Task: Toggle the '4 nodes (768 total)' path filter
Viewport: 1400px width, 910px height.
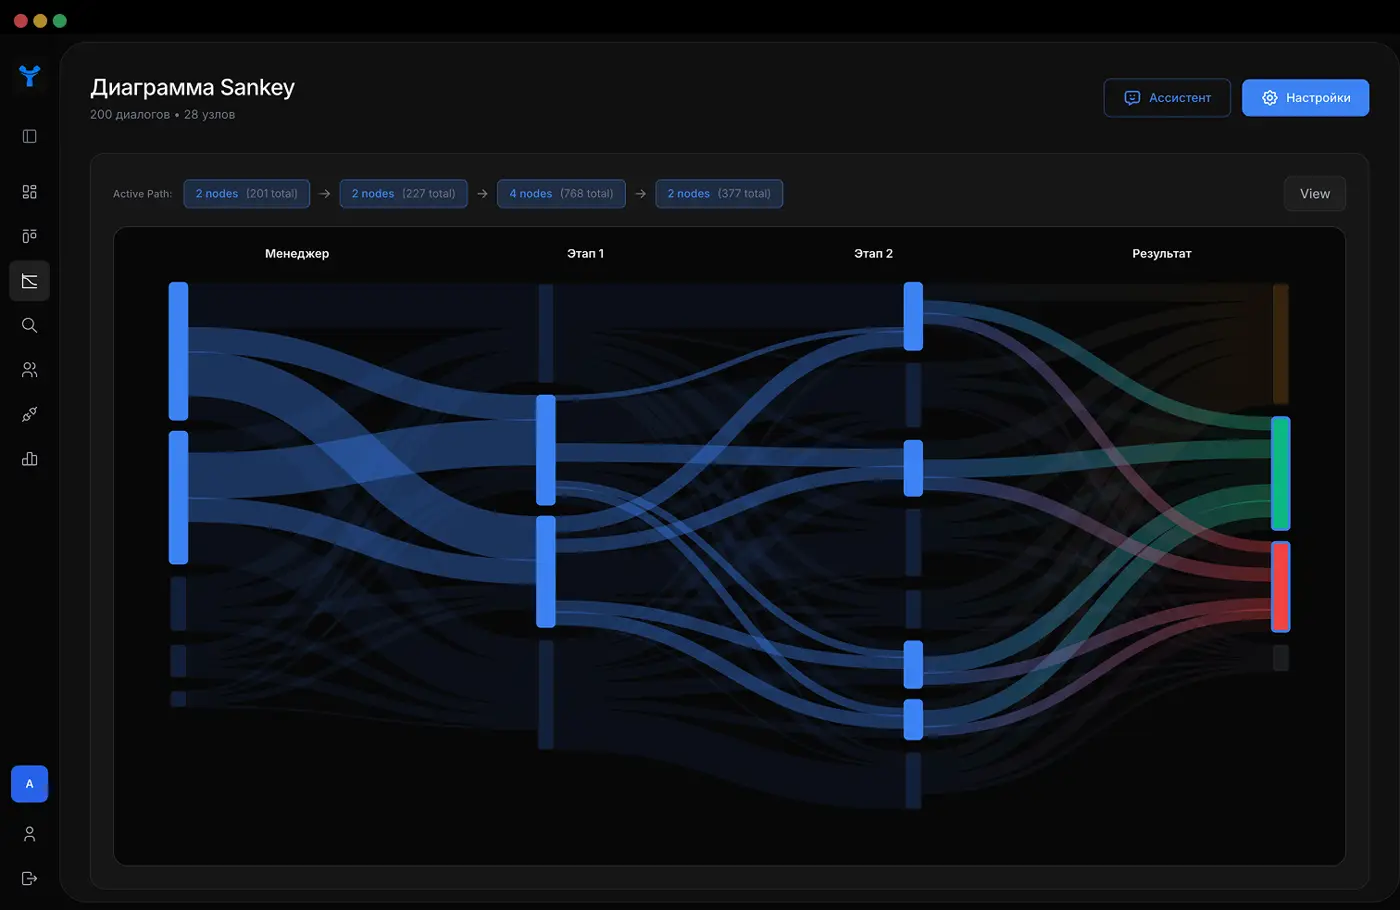Action: [x=561, y=193]
